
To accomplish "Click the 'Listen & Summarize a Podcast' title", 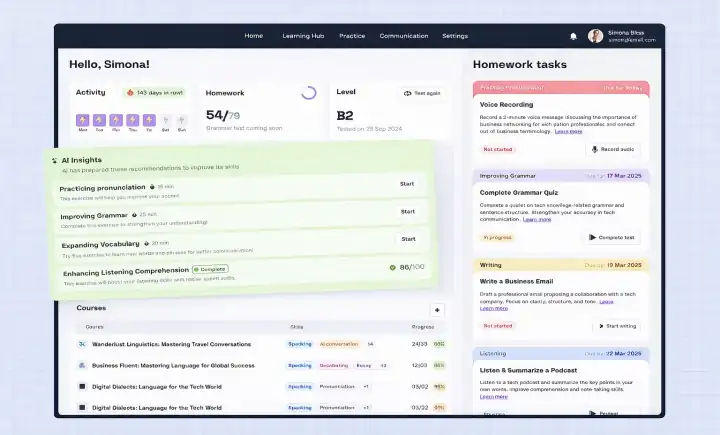I will click(x=529, y=370).
